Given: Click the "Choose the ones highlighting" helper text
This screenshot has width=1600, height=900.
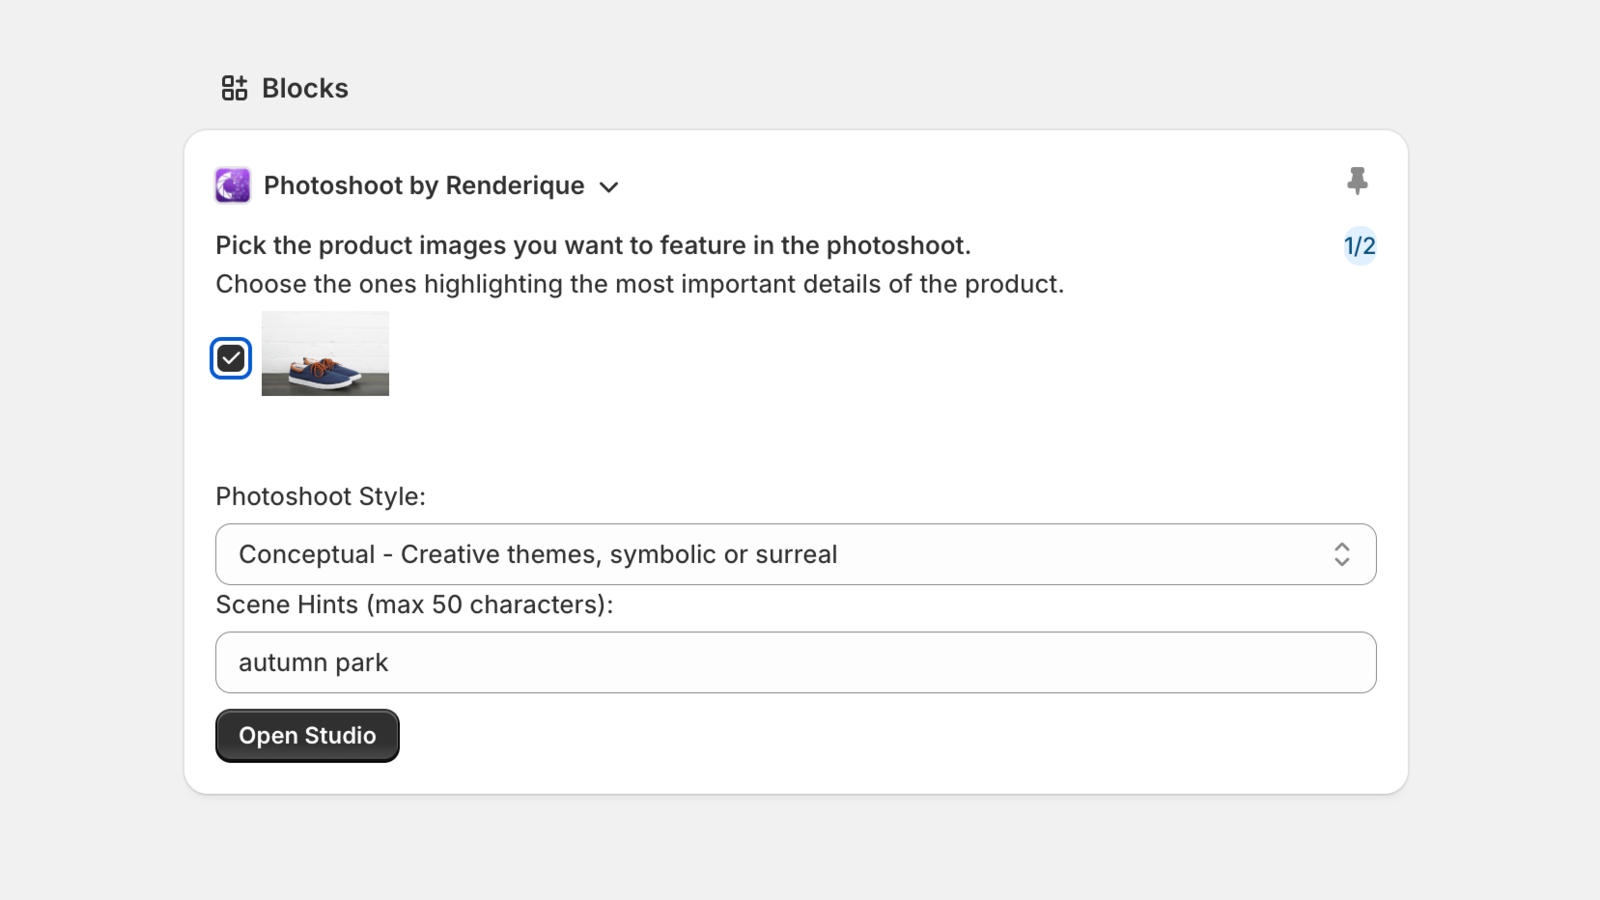Looking at the screenshot, I should (639, 285).
